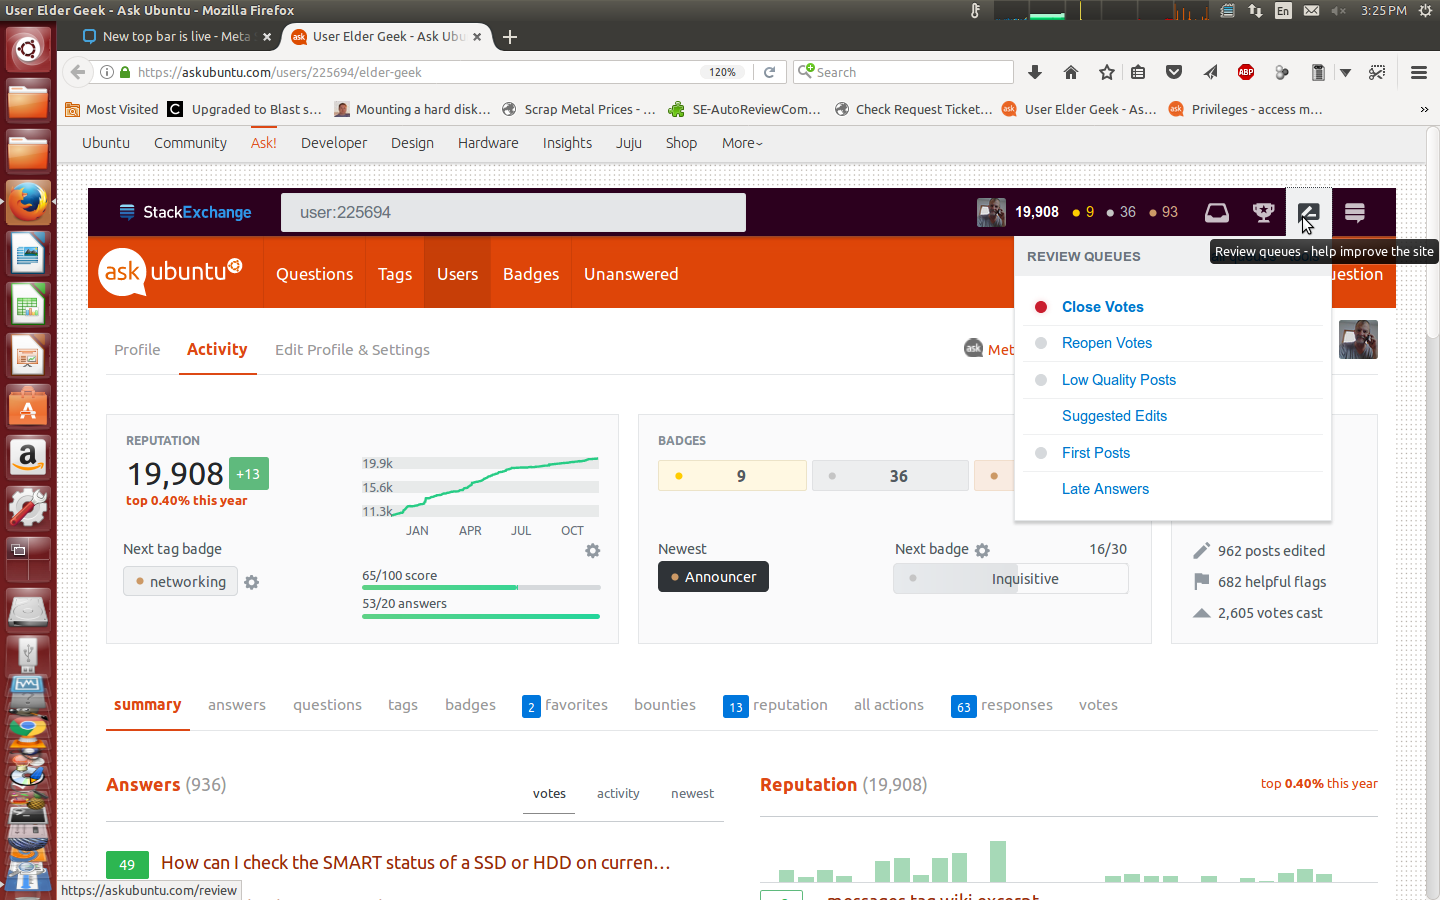Switch to the Profile tab

pyautogui.click(x=137, y=350)
